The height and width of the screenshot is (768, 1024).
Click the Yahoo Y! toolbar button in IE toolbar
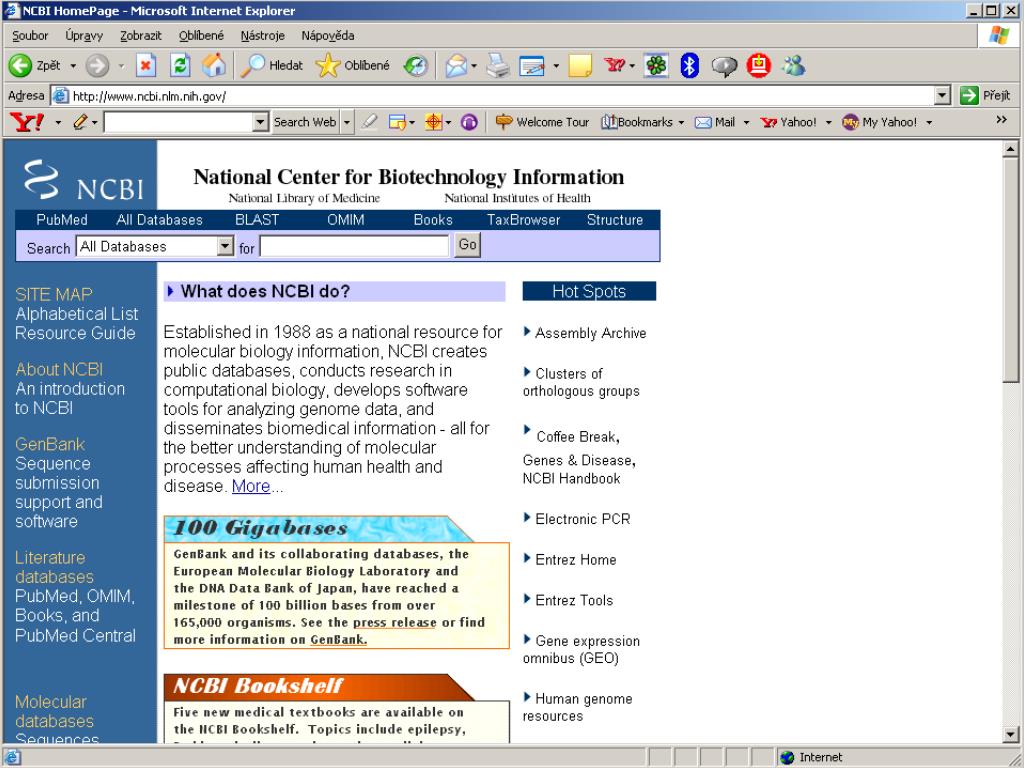coord(614,65)
